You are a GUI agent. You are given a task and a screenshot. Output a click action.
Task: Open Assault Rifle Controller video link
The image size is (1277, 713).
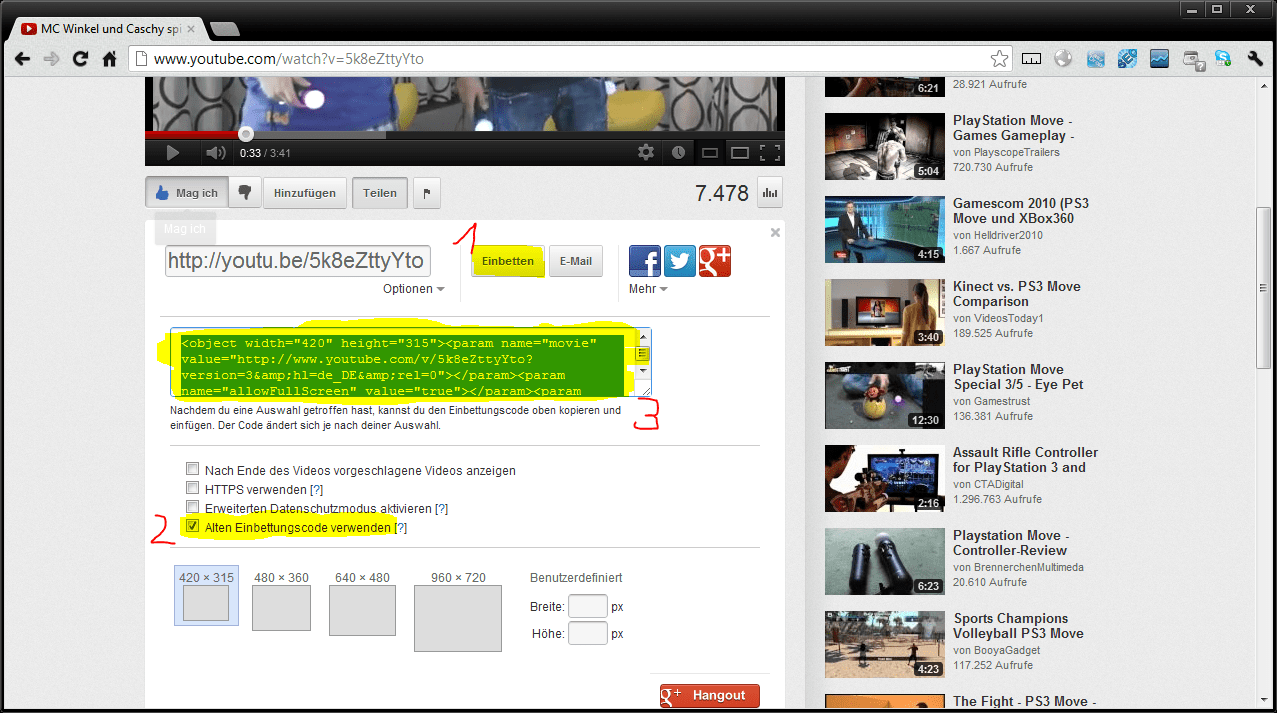pyautogui.click(x=1025, y=460)
